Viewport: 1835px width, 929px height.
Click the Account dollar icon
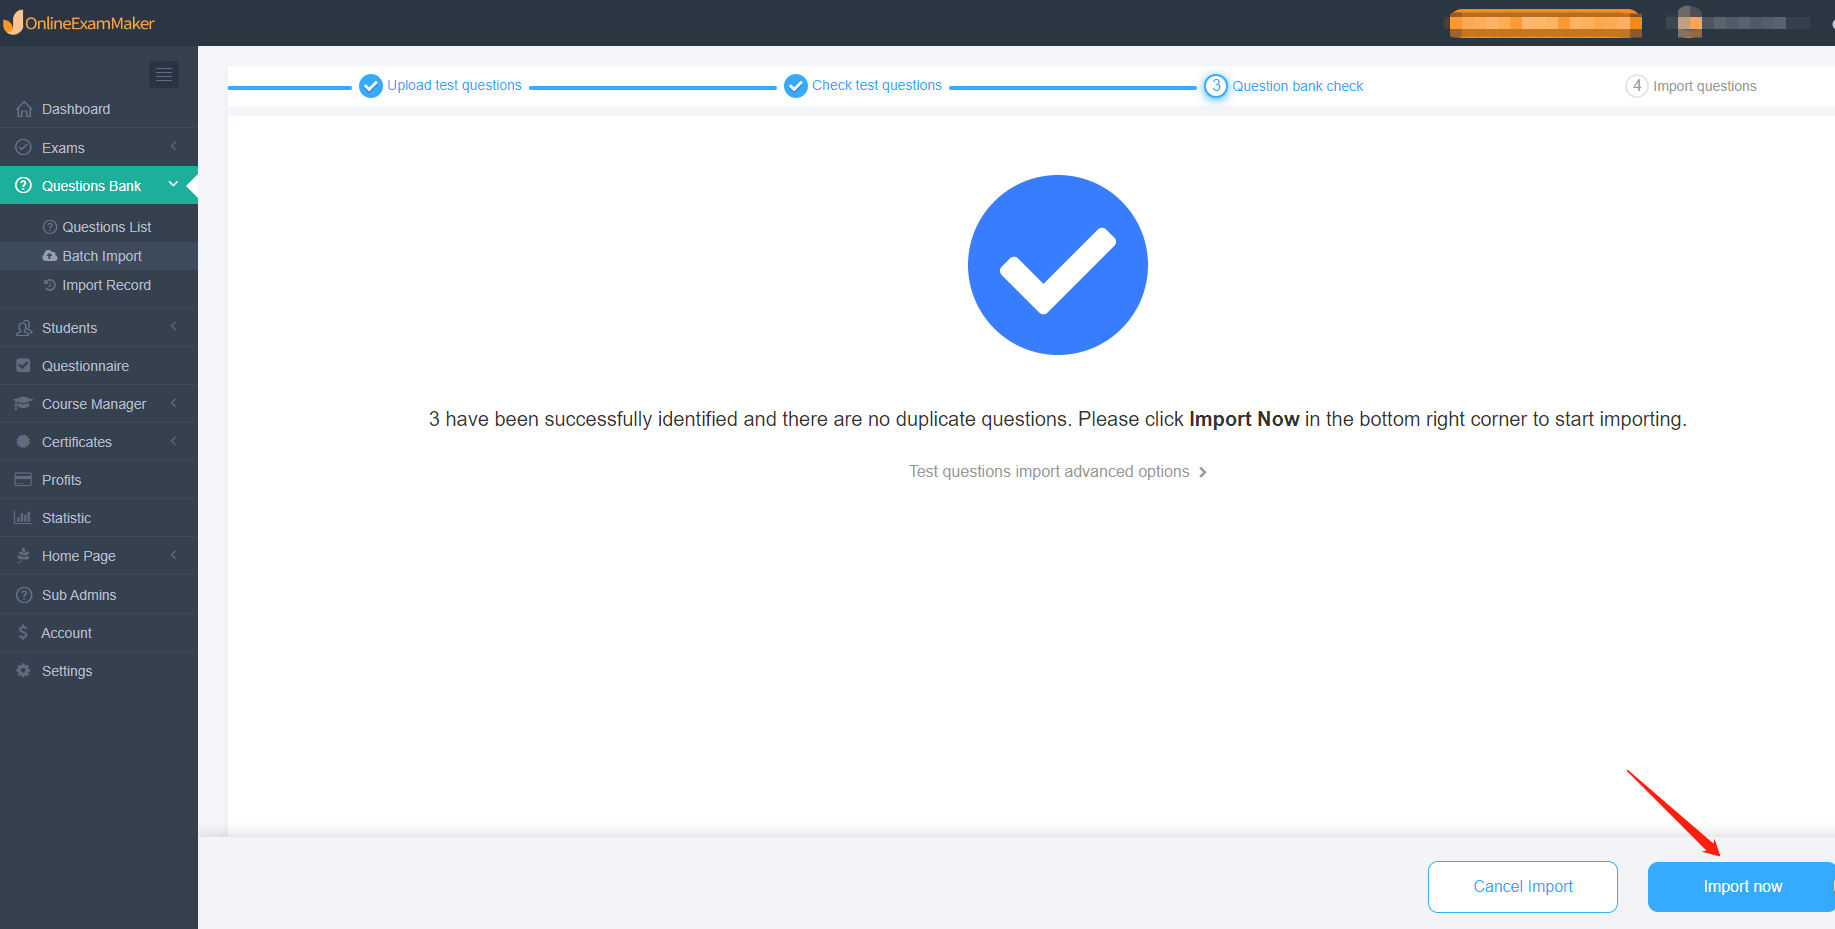pyautogui.click(x=24, y=633)
